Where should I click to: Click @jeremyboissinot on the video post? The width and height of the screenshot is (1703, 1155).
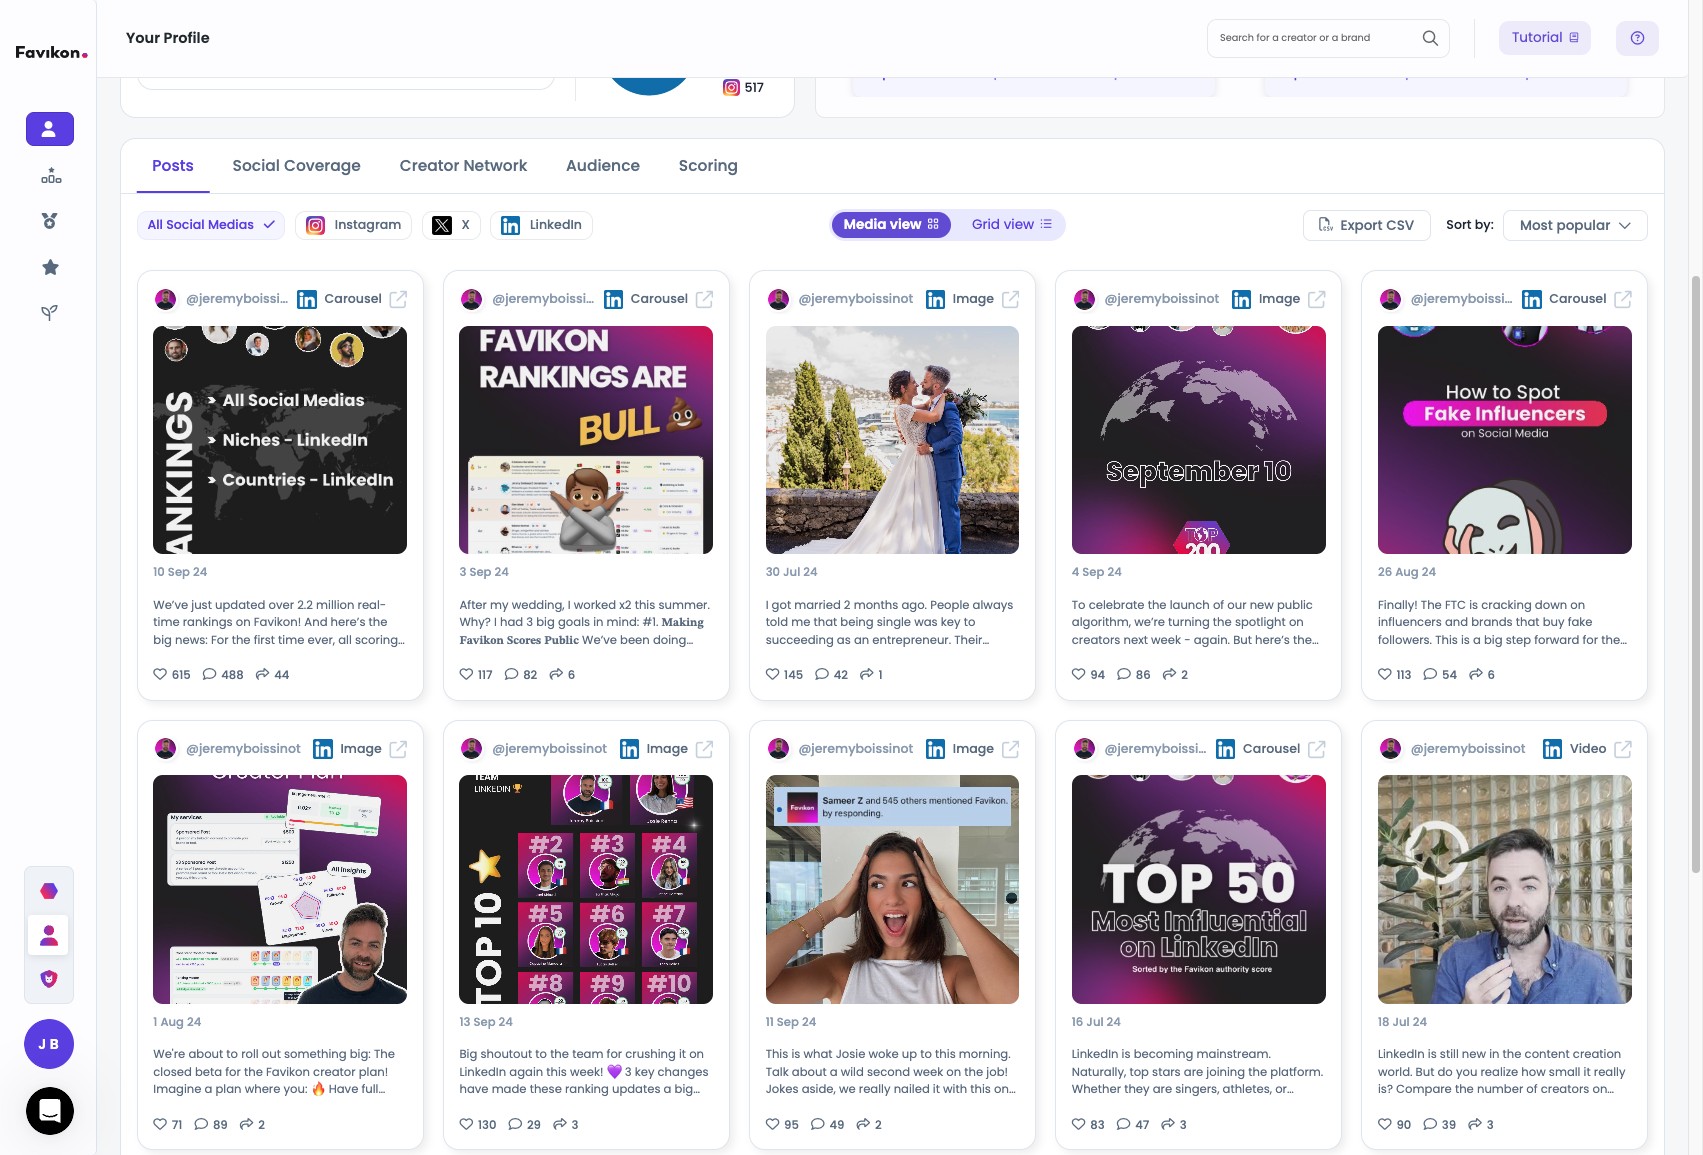[1468, 749]
